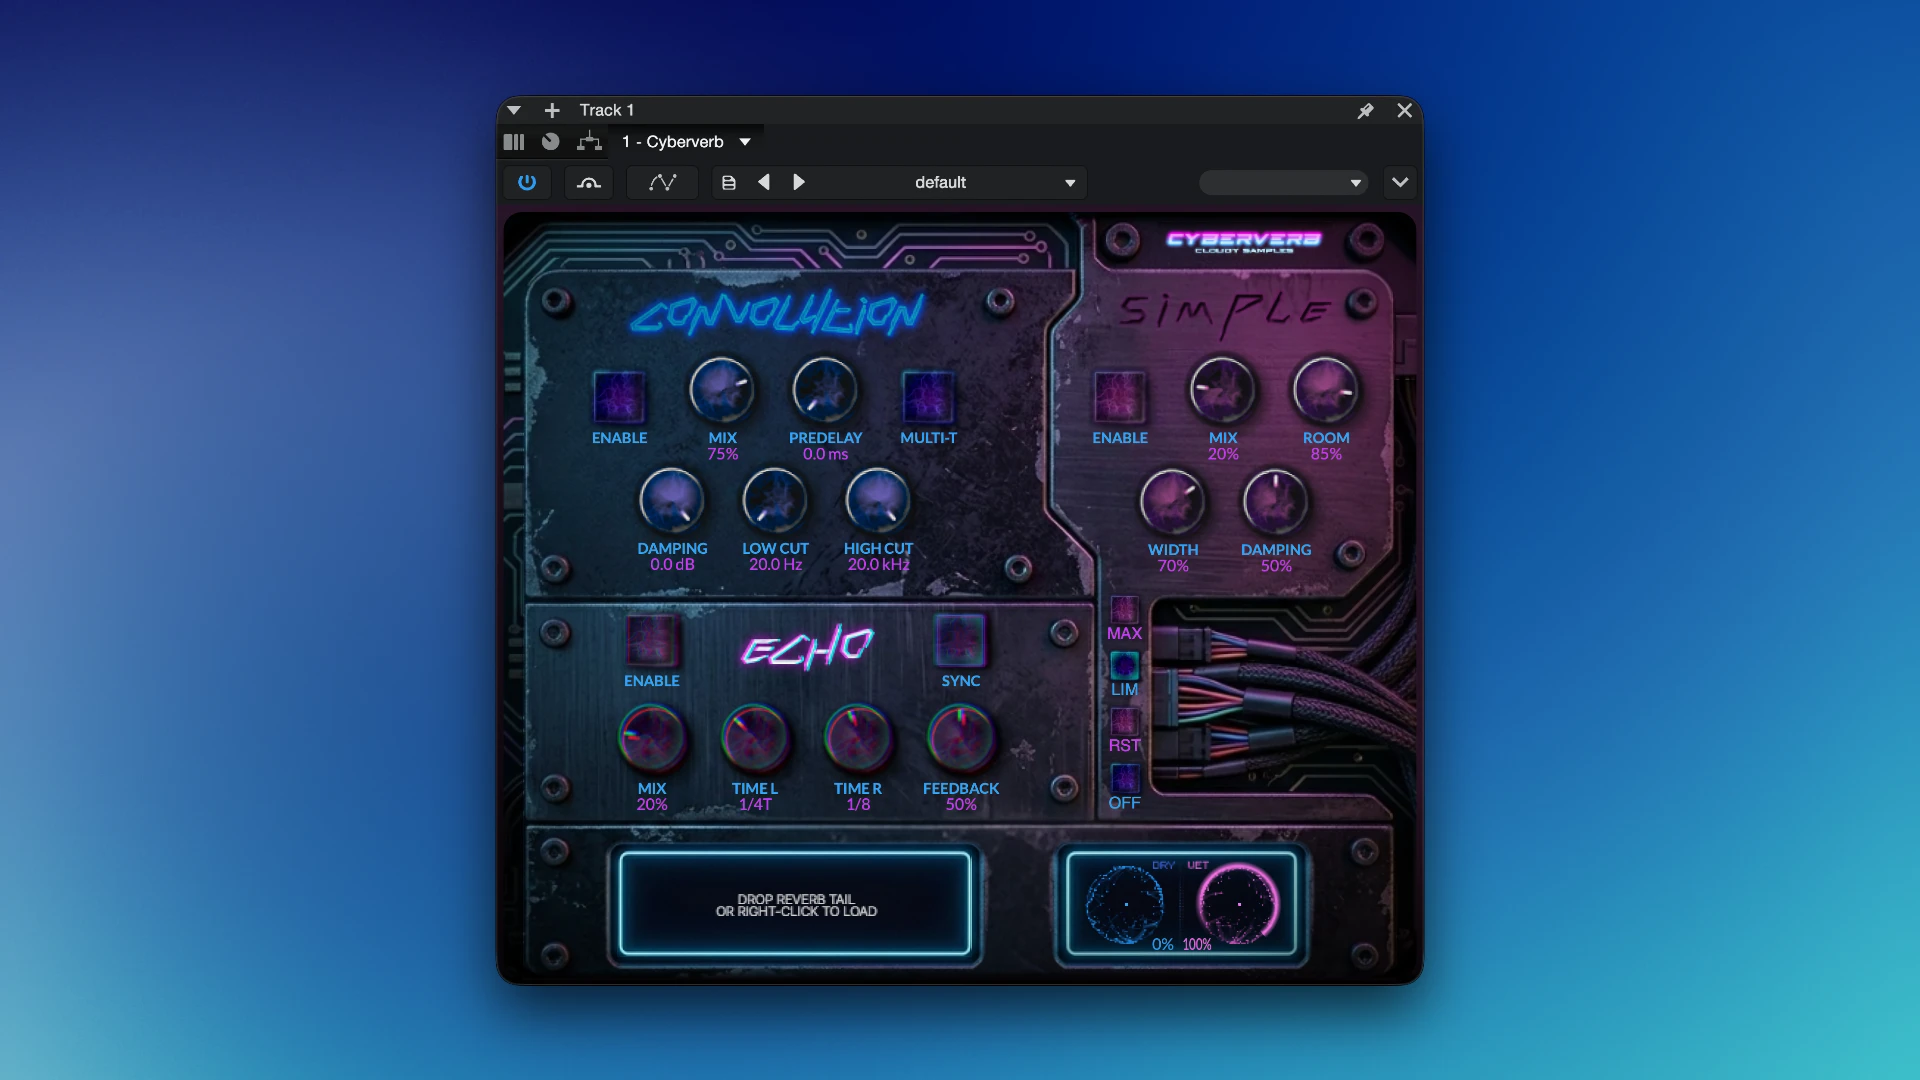
Task: Click the DRY level dial
Action: (x=1125, y=904)
